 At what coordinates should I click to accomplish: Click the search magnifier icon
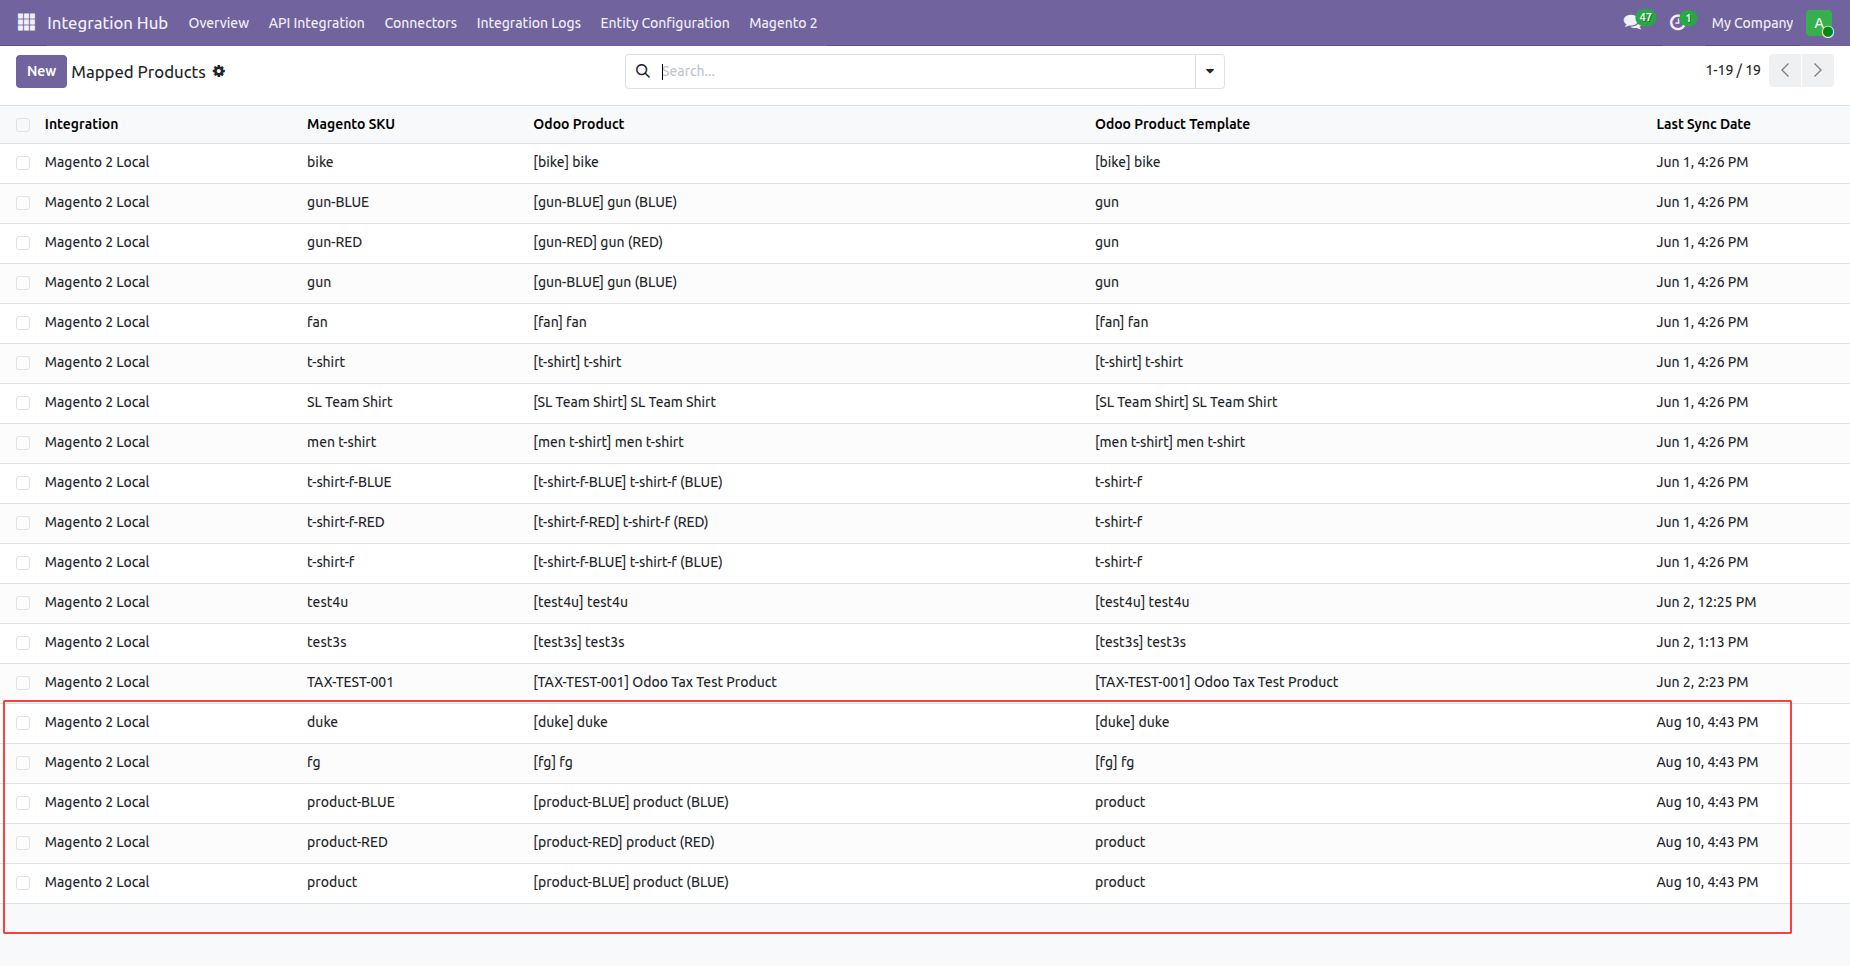coord(643,71)
